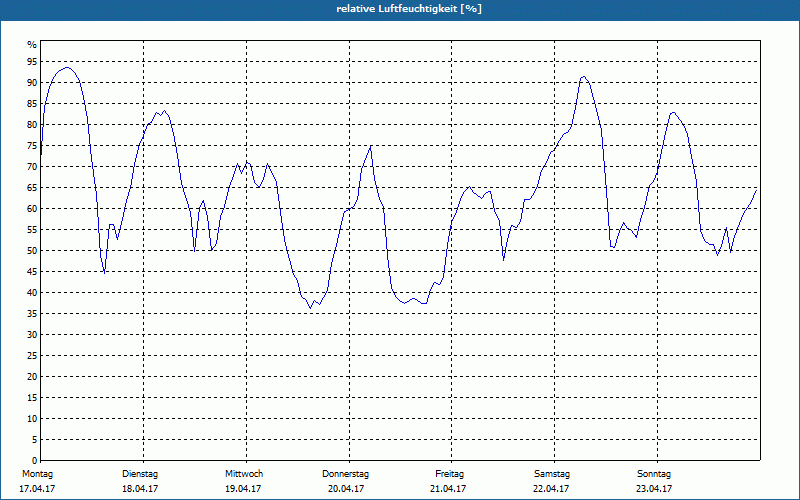Screen dimensions: 800x500
Task: Click the y-axis value 80
Action: click(32, 124)
